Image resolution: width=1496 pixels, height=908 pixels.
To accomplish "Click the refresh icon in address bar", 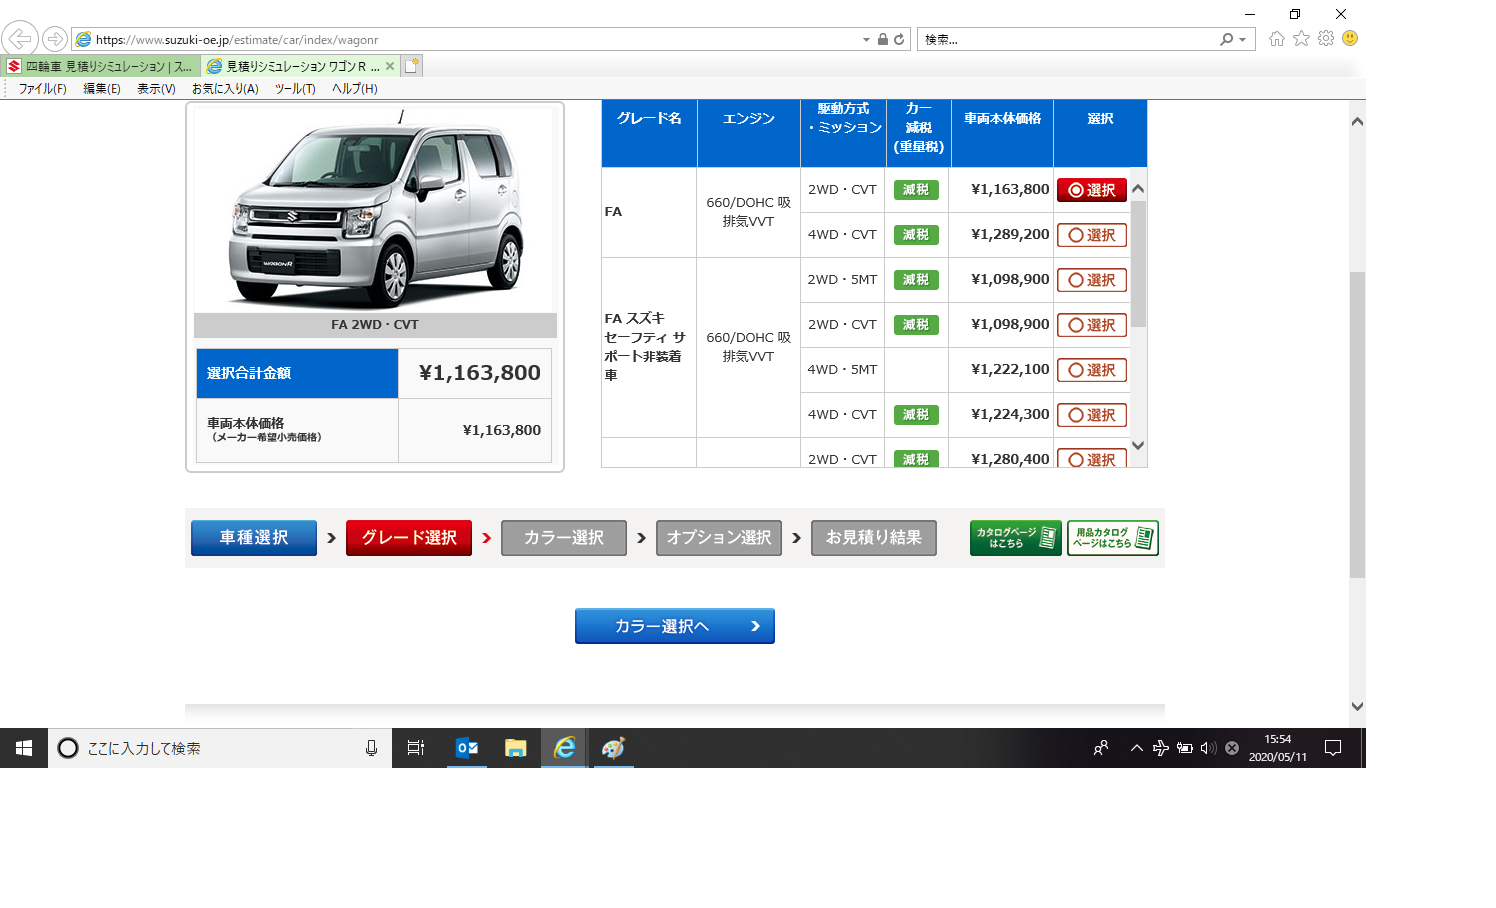I will [x=899, y=39].
